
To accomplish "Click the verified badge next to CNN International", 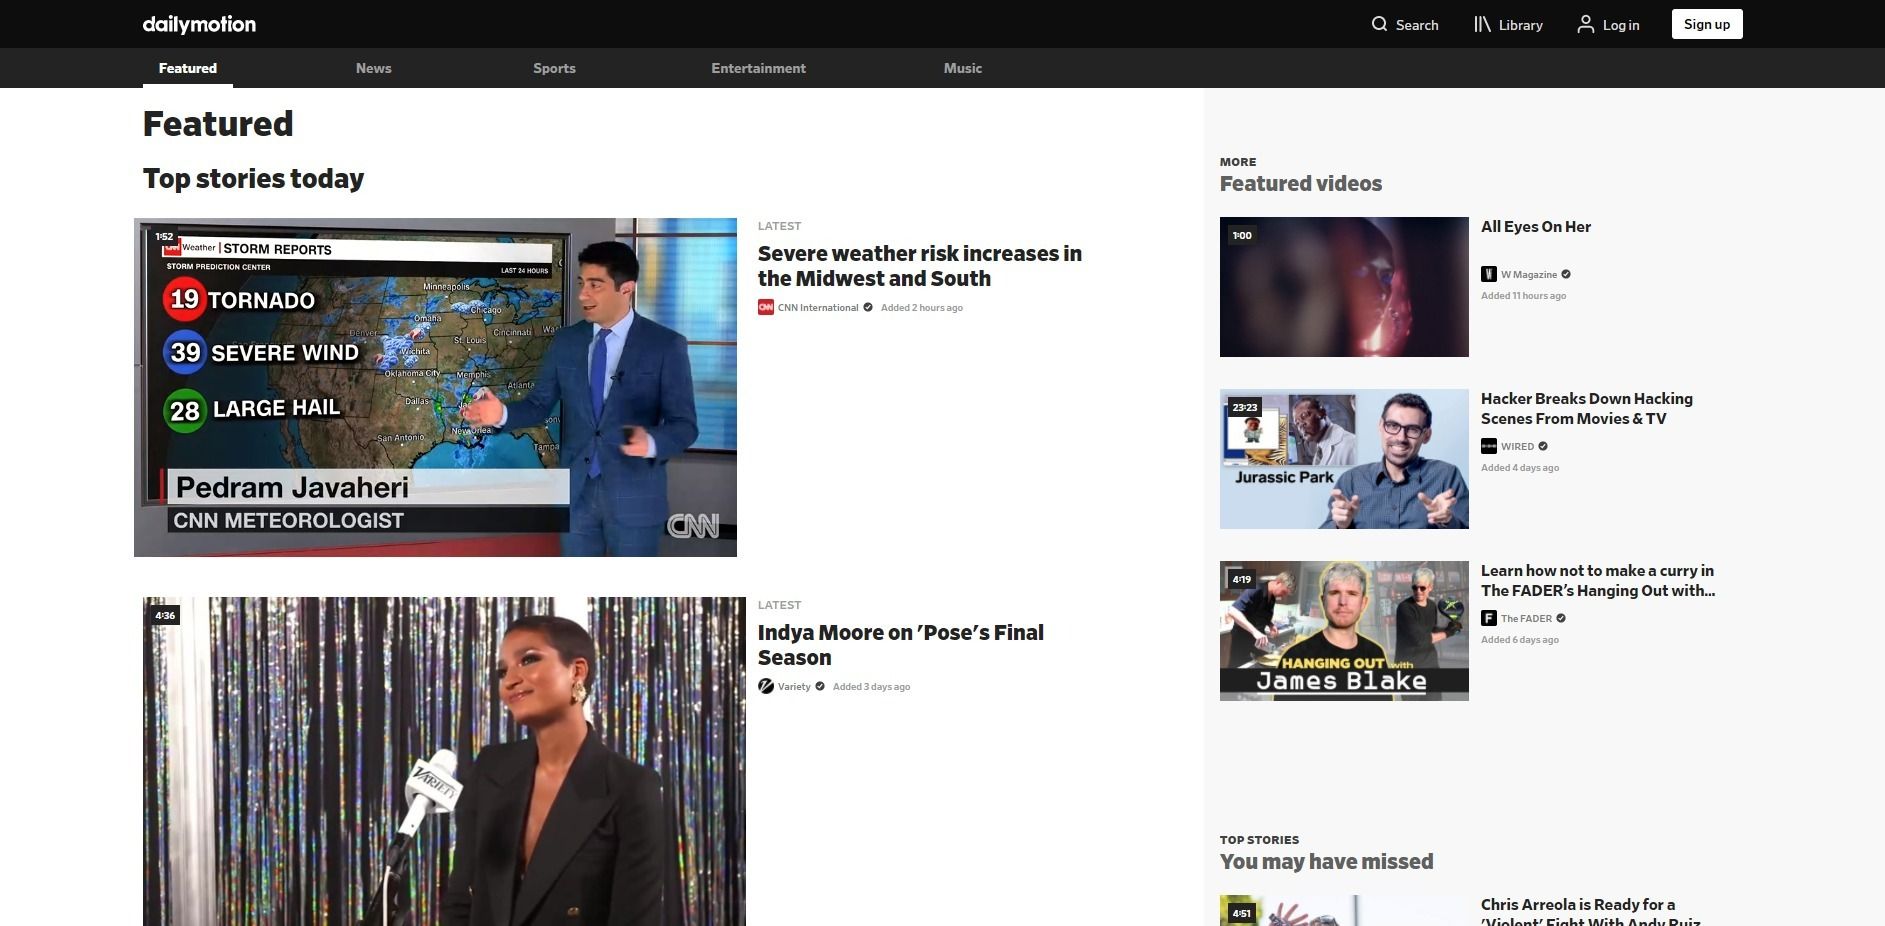I will pos(865,307).
